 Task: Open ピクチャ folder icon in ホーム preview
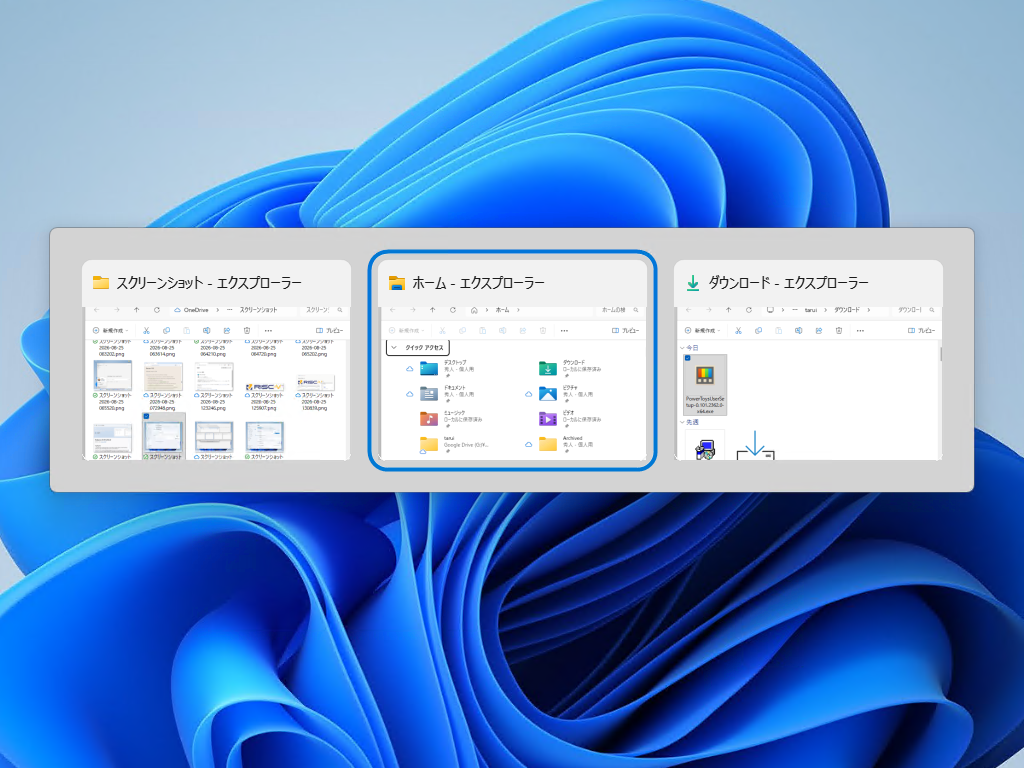(547, 394)
